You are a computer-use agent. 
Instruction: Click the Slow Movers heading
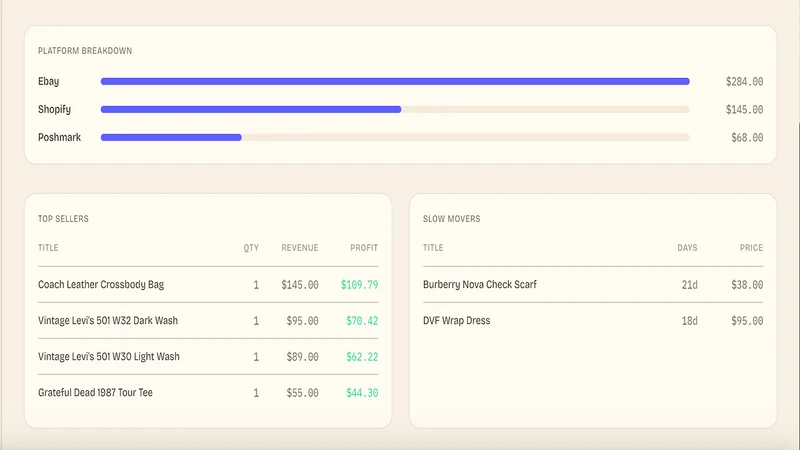452,219
